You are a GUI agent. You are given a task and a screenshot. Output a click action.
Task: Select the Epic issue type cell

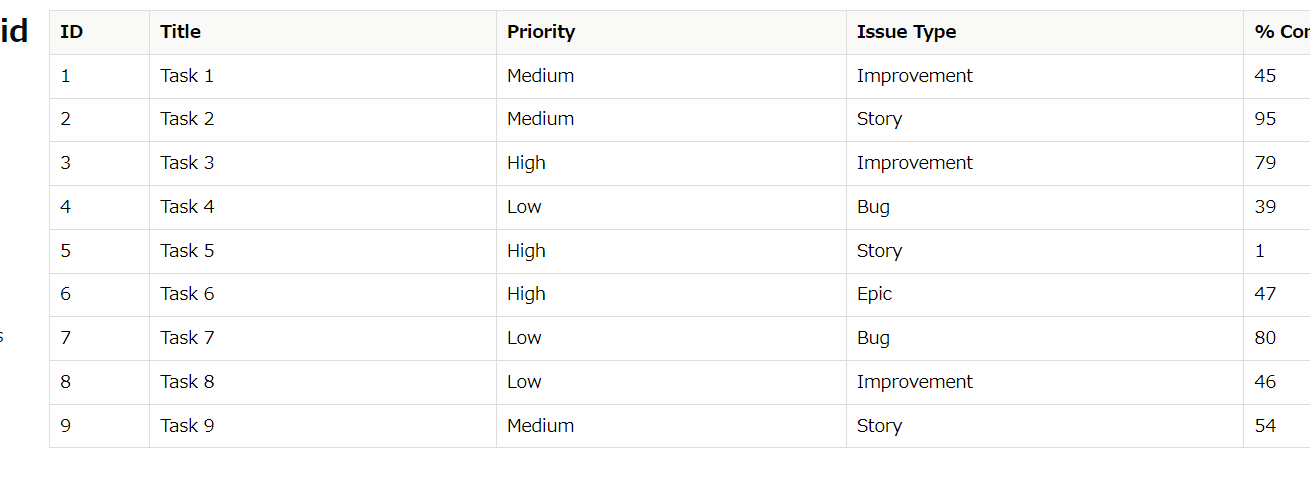point(874,294)
